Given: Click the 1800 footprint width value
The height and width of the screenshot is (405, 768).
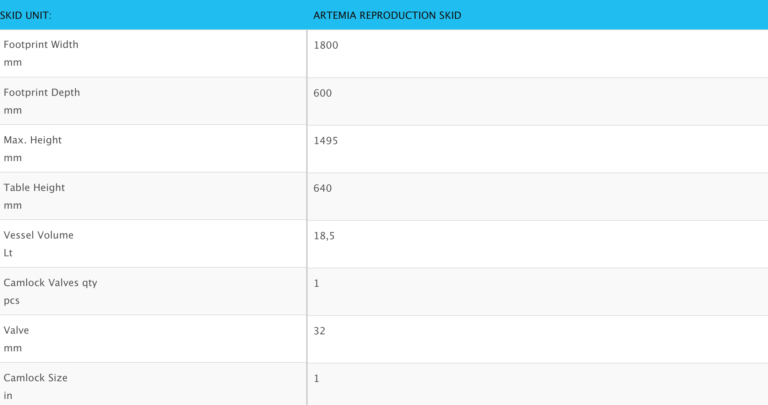Looking at the screenshot, I should click(326, 45).
